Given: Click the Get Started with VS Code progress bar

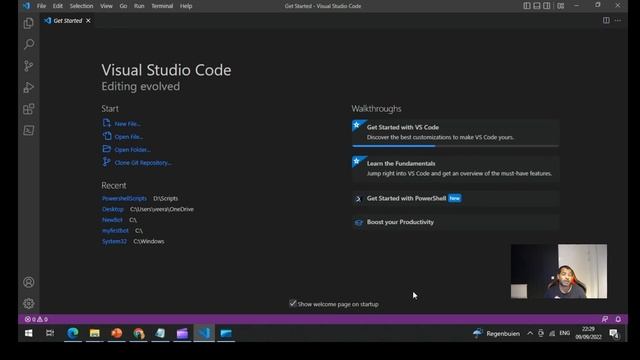Looking at the screenshot, I should click(x=455, y=146).
